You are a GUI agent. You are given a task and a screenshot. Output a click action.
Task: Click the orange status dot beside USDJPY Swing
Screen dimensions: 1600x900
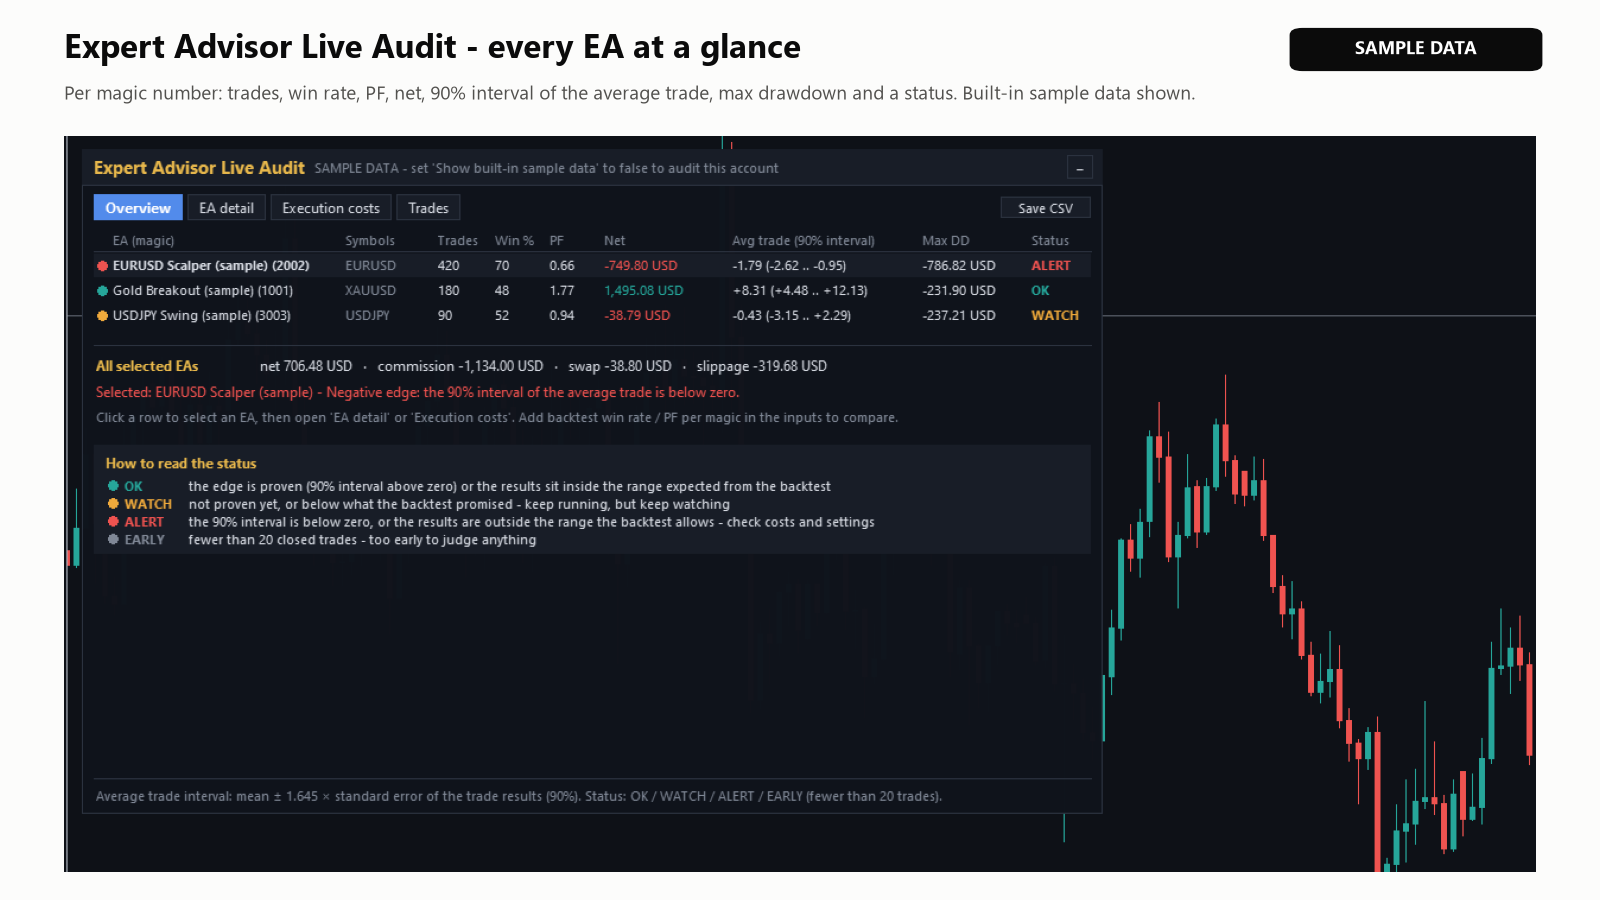(102, 316)
